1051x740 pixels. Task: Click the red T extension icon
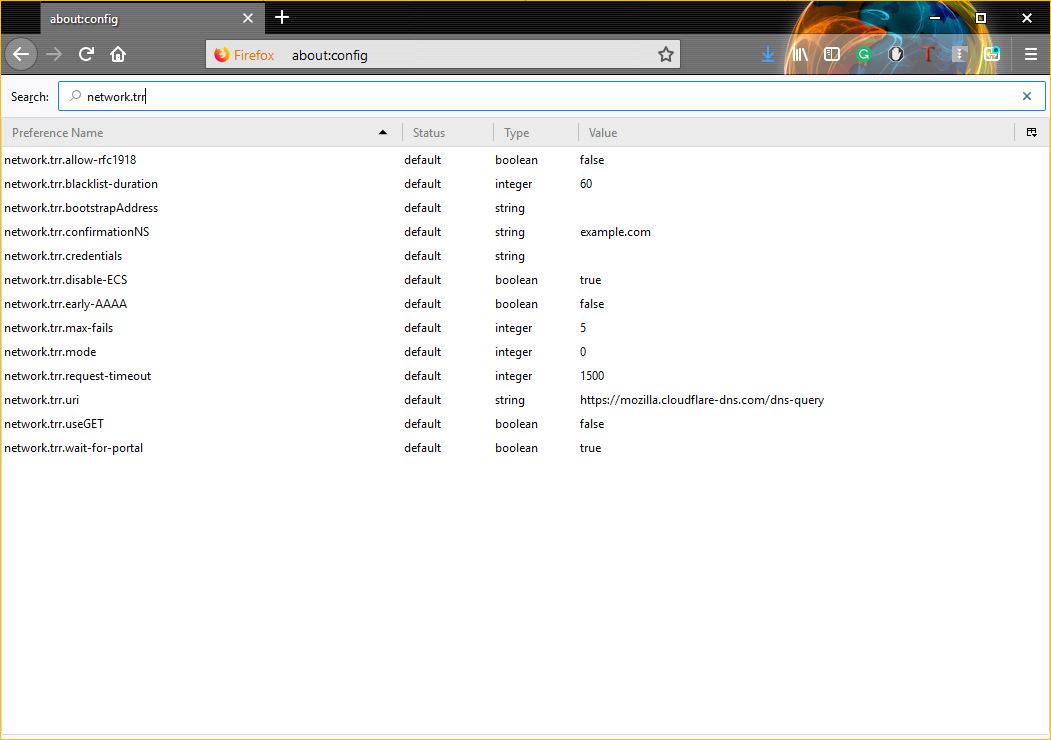928,55
